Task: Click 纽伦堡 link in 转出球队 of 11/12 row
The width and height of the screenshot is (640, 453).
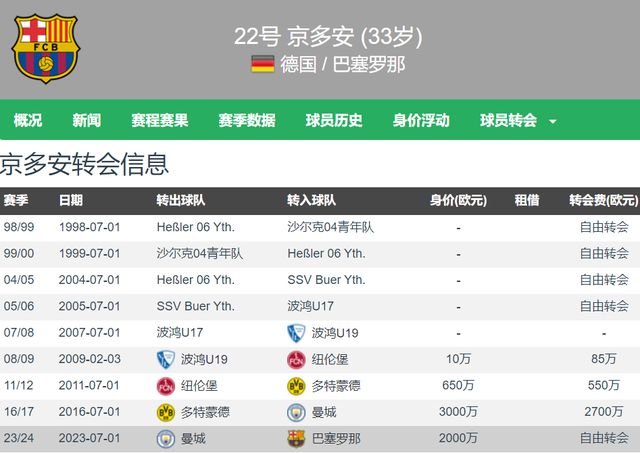Action: tap(200, 386)
